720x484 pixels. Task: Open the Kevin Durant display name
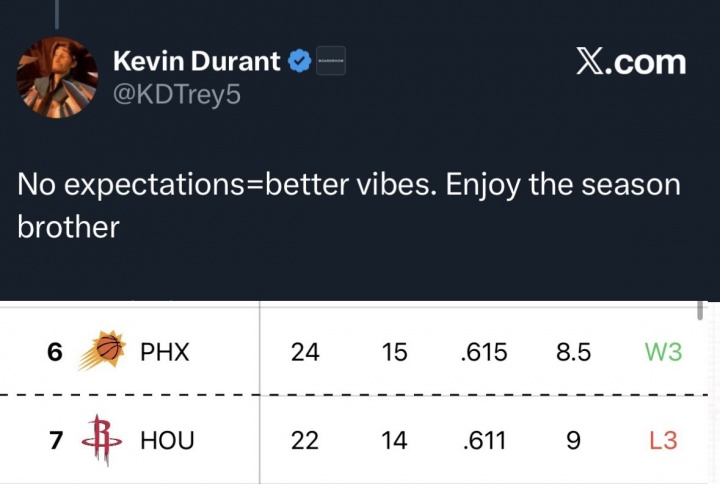196,61
